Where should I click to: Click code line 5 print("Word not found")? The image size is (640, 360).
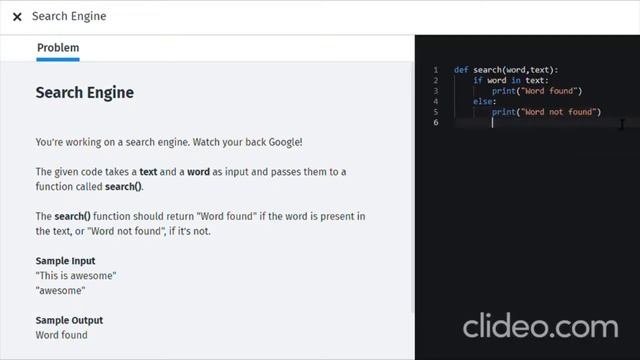click(546, 112)
